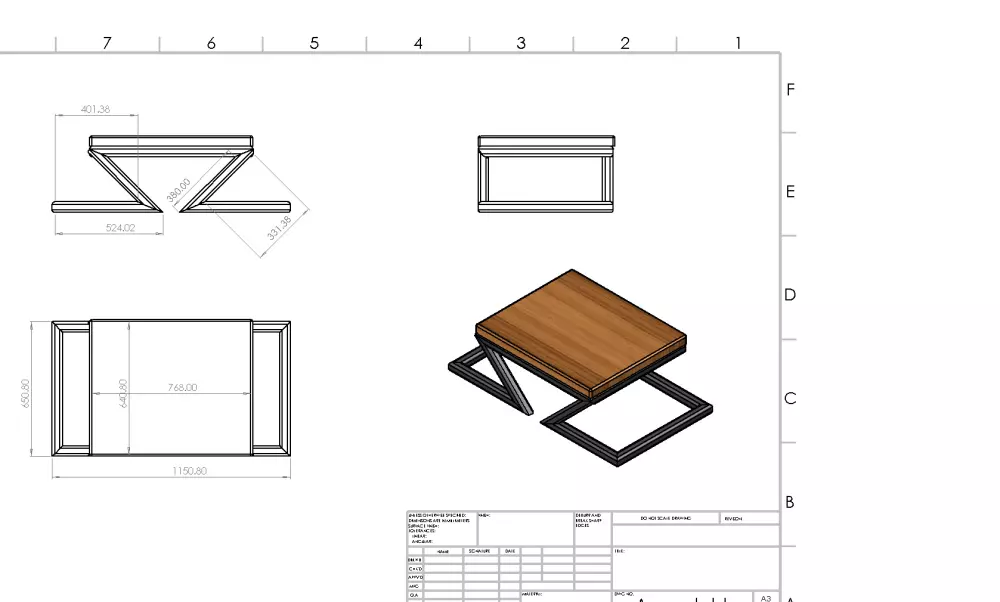Select the 640.80 vertical dimension

point(123,393)
